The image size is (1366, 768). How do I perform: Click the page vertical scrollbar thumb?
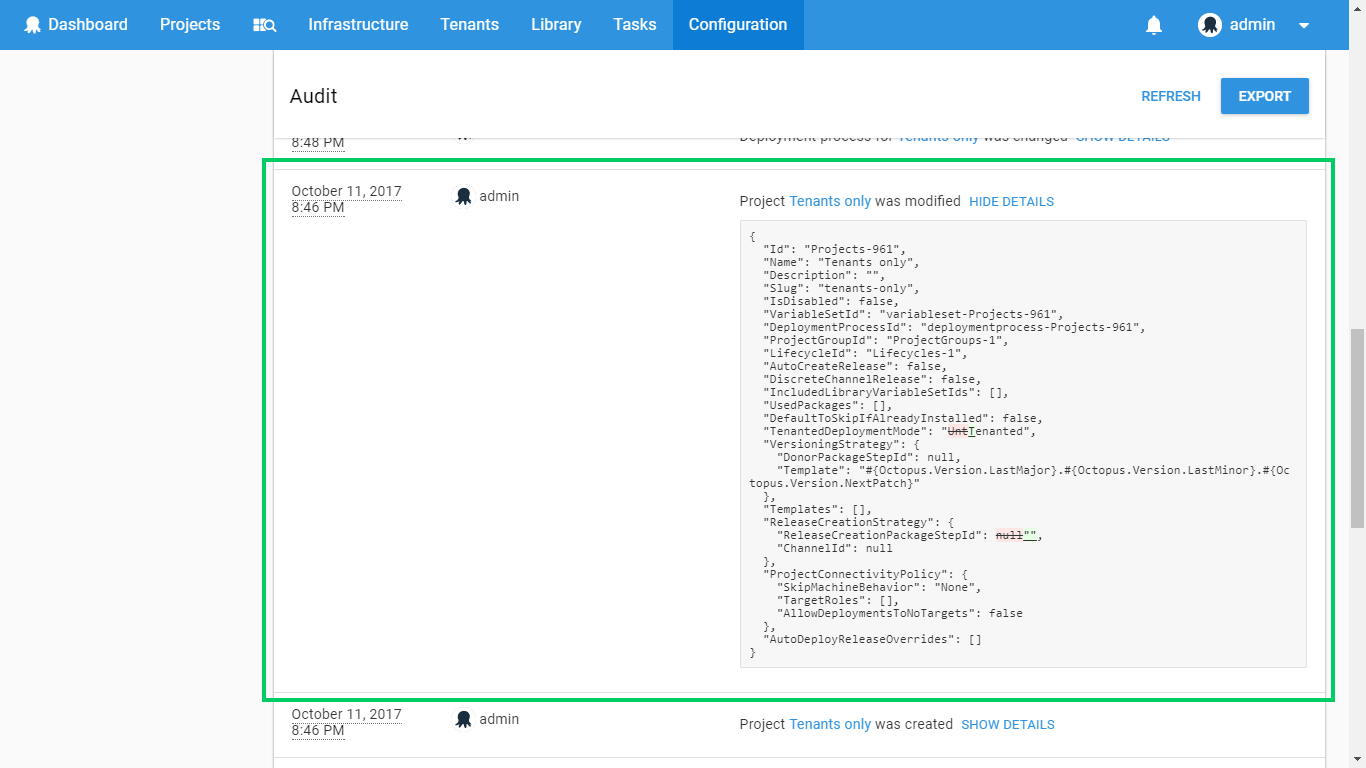click(x=1357, y=428)
